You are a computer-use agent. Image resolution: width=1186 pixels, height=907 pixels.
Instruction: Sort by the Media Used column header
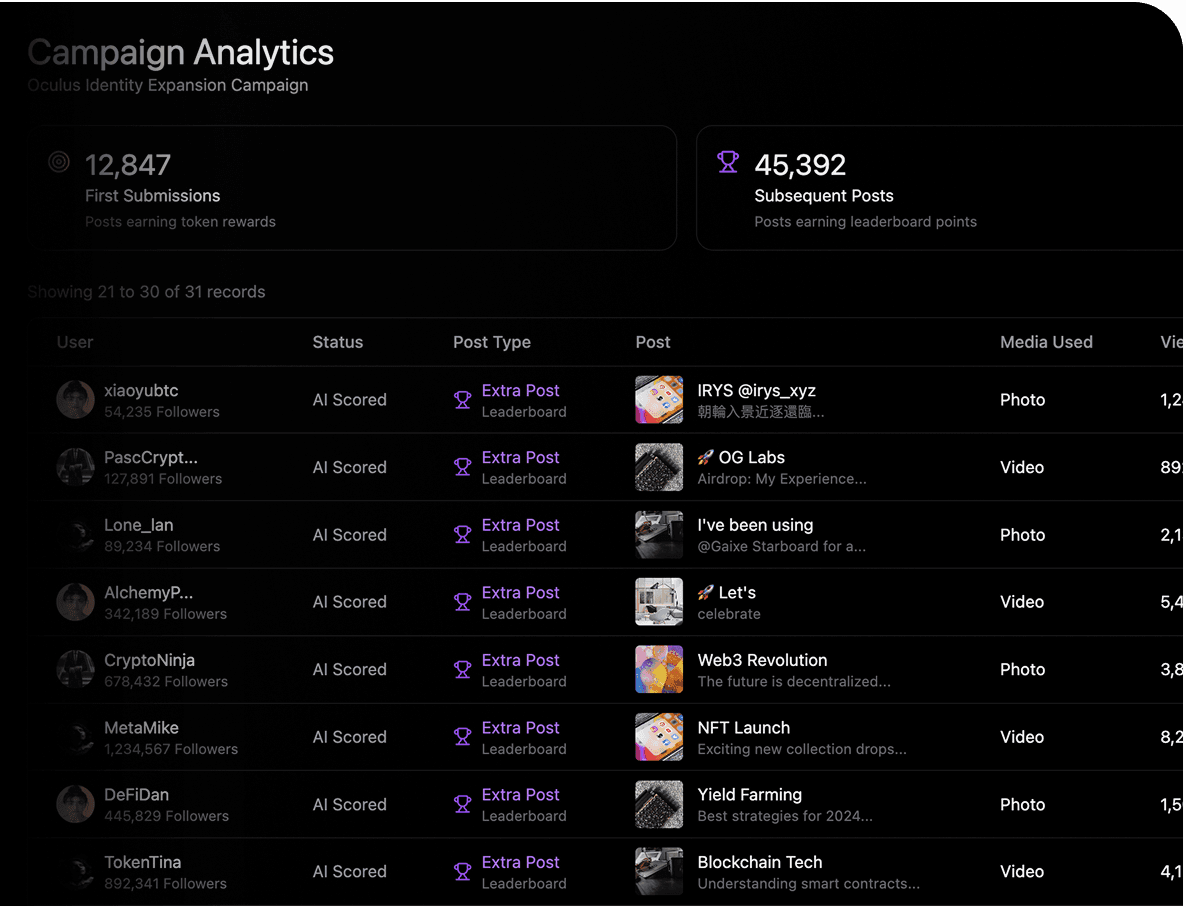pos(1046,342)
